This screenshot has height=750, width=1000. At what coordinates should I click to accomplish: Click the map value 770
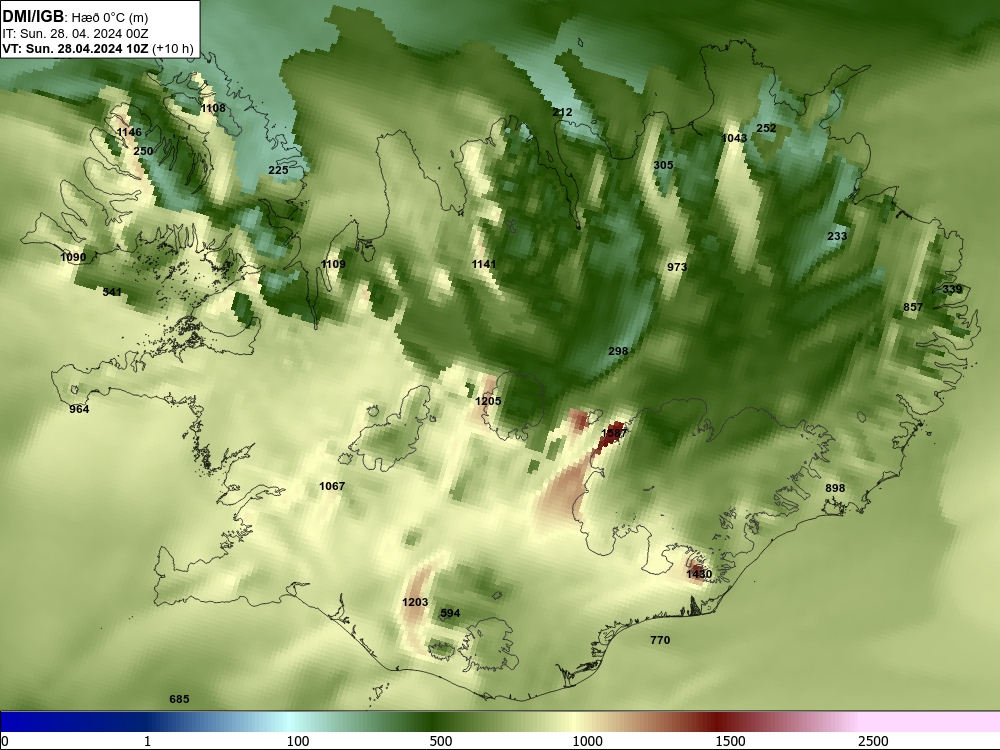[x=660, y=640]
